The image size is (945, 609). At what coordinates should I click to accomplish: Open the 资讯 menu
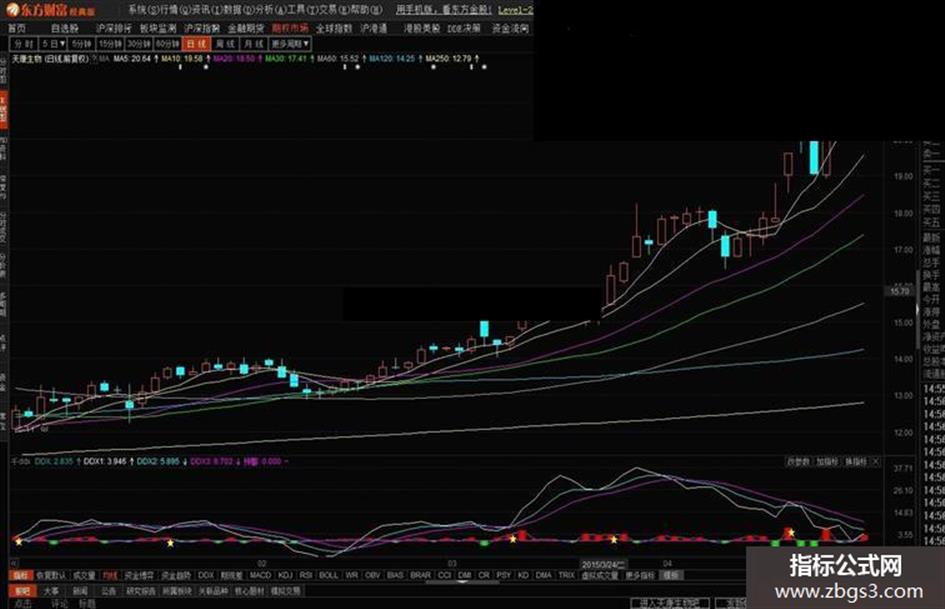[207, 10]
